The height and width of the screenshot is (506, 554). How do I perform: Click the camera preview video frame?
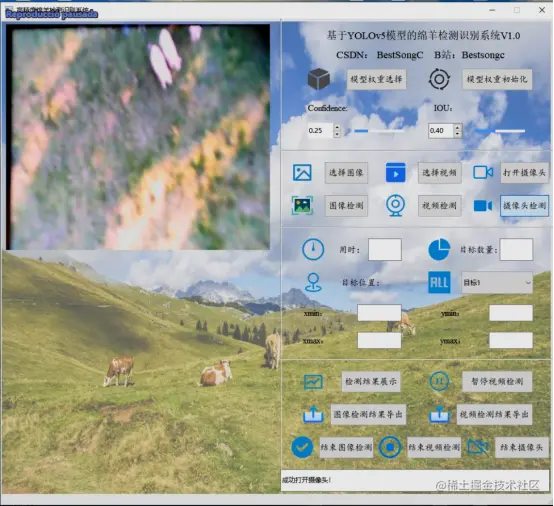138,137
